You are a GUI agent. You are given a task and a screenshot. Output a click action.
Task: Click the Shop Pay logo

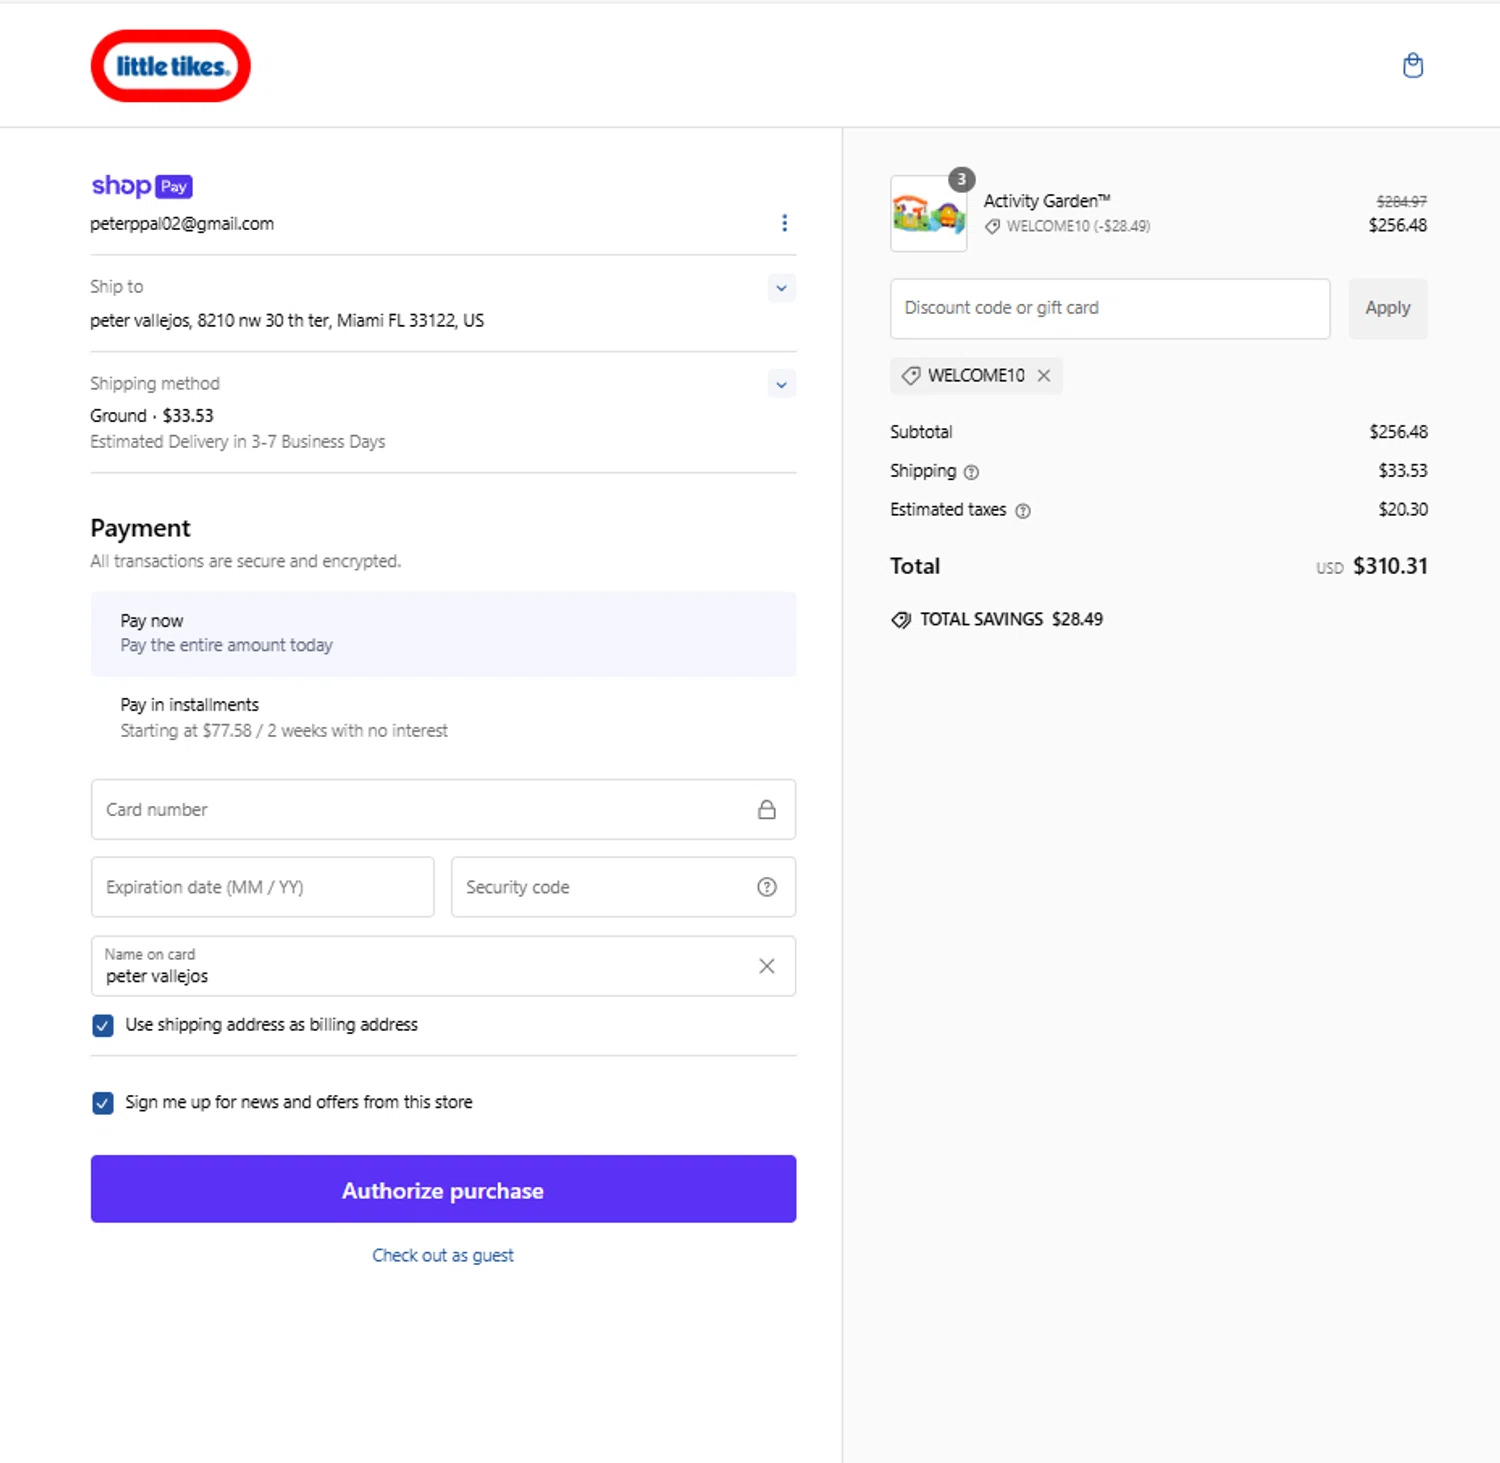[141, 186]
